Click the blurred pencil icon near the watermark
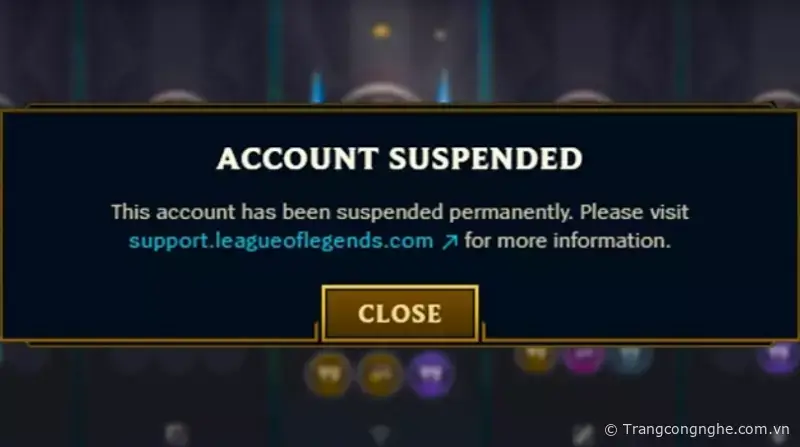Screen dimensions: 800x447 click(x=583, y=434)
